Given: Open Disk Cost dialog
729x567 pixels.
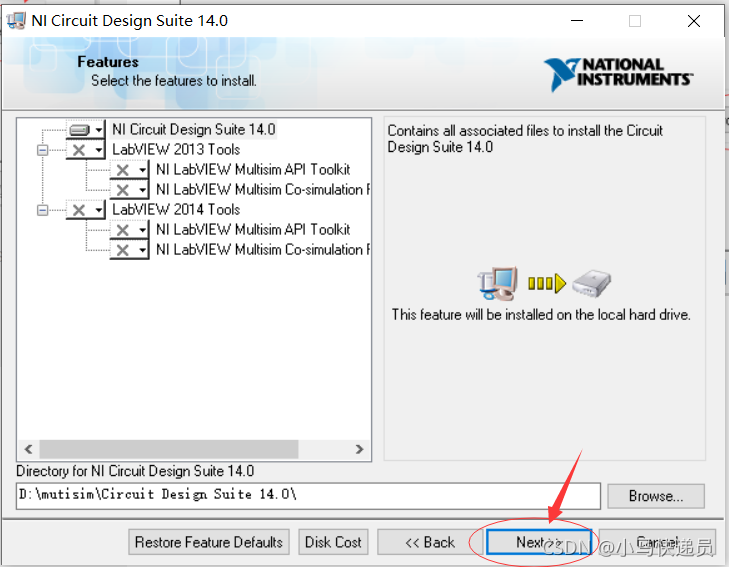Looking at the screenshot, I should click(x=333, y=542).
